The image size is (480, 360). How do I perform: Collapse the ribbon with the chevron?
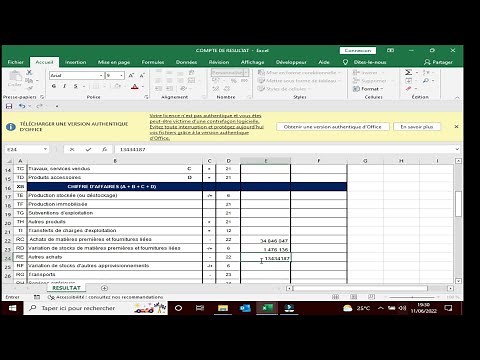(457, 98)
